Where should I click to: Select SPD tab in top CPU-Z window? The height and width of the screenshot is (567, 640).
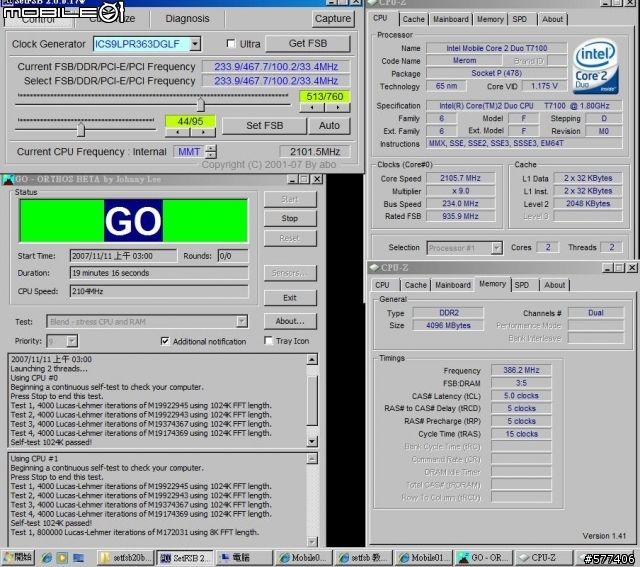pyautogui.click(x=520, y=19)
